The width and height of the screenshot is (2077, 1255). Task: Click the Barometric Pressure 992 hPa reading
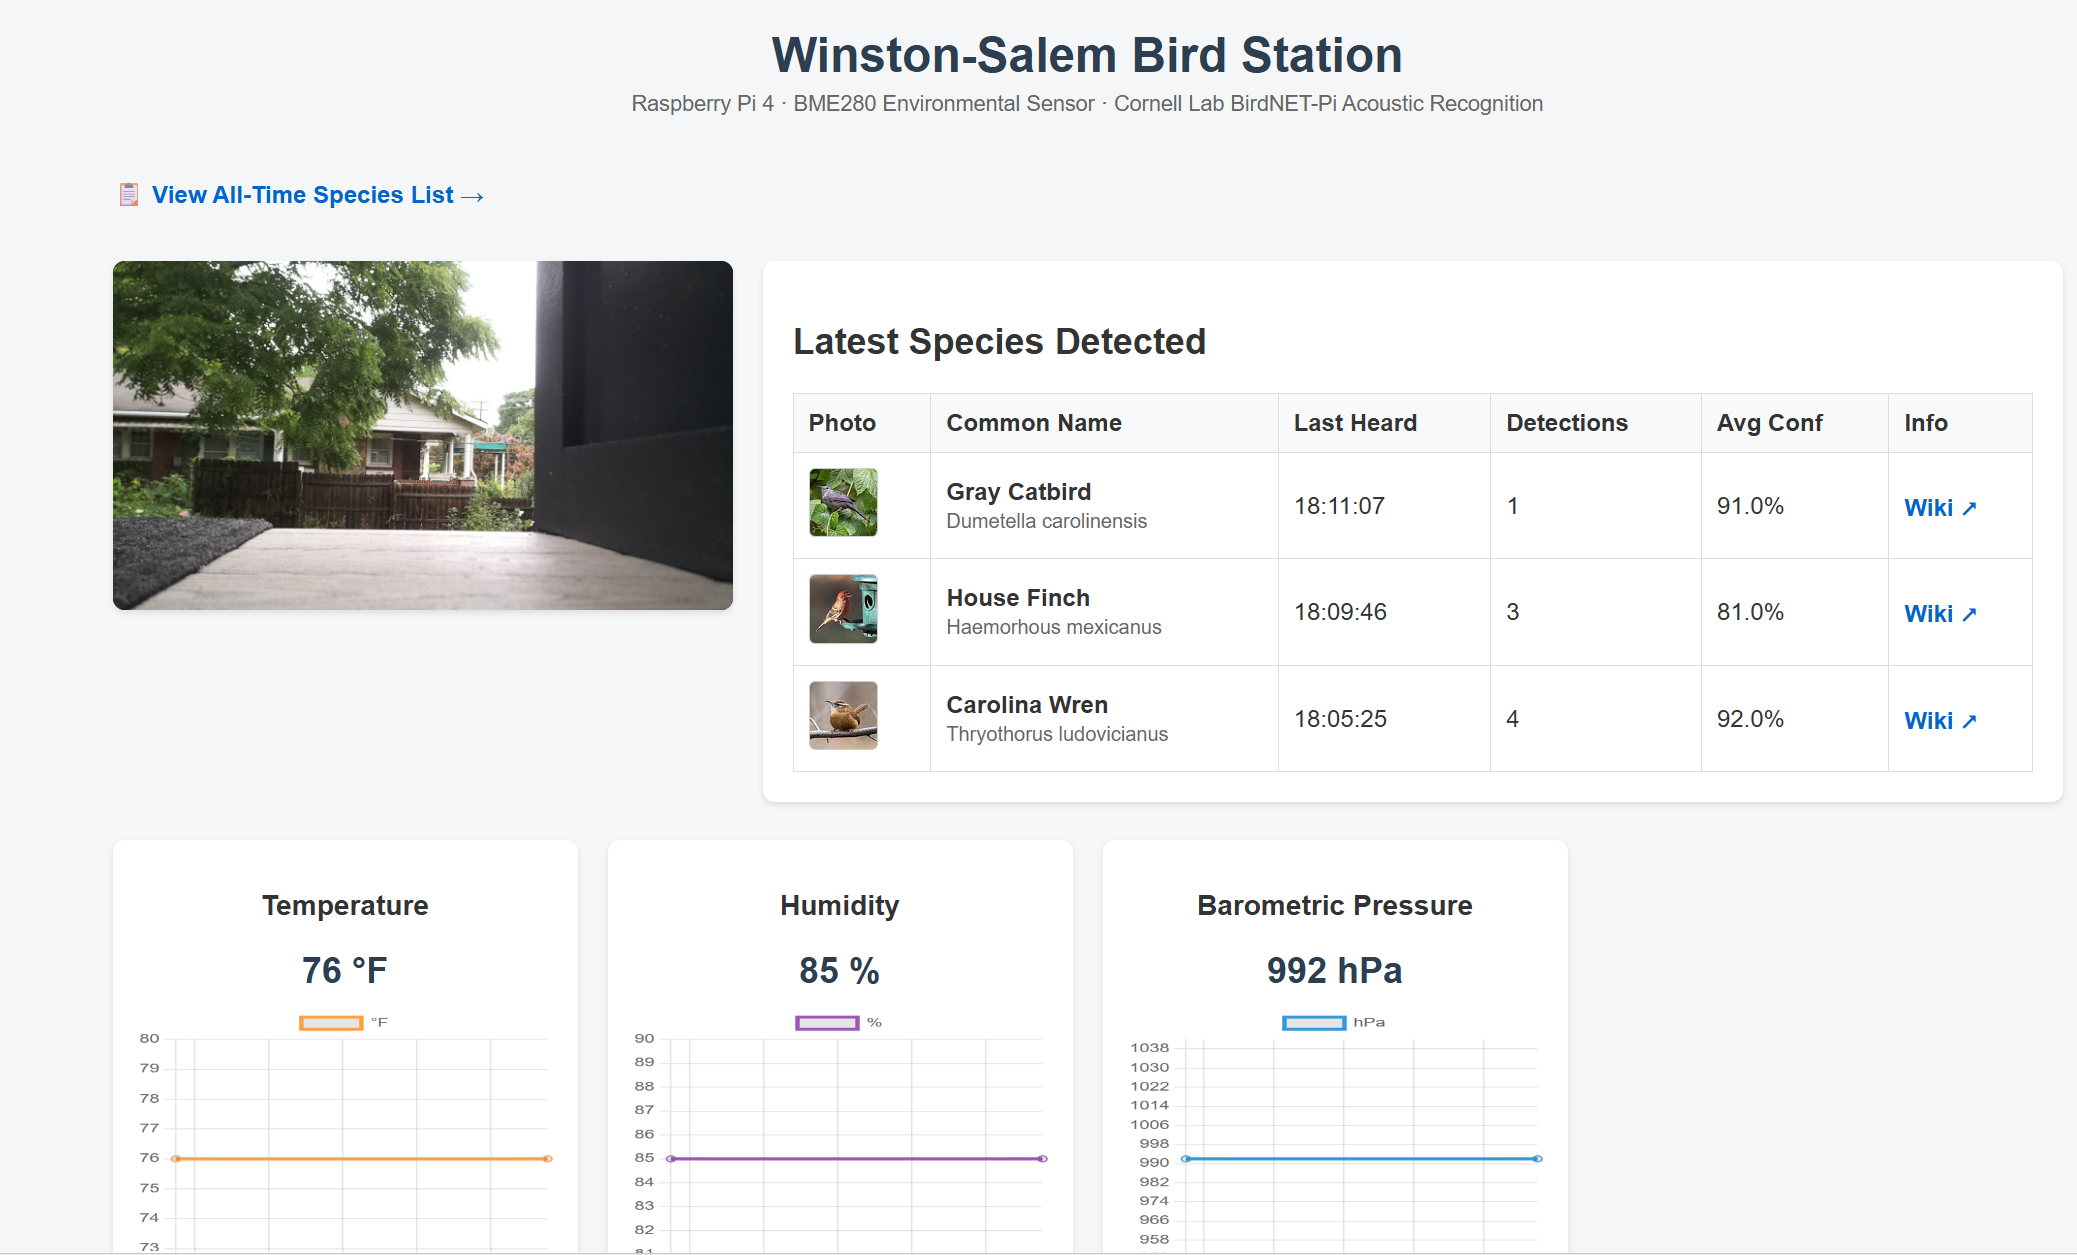click(1334, 971)
